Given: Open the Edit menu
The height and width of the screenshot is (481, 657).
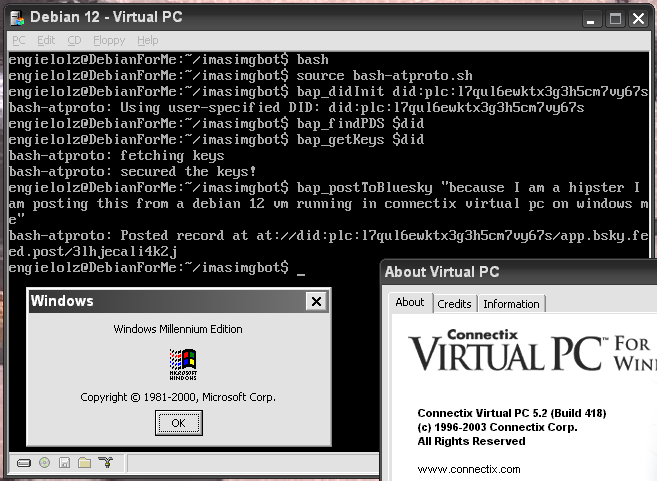Looking at the screenshot, I should tap(46, 40).
